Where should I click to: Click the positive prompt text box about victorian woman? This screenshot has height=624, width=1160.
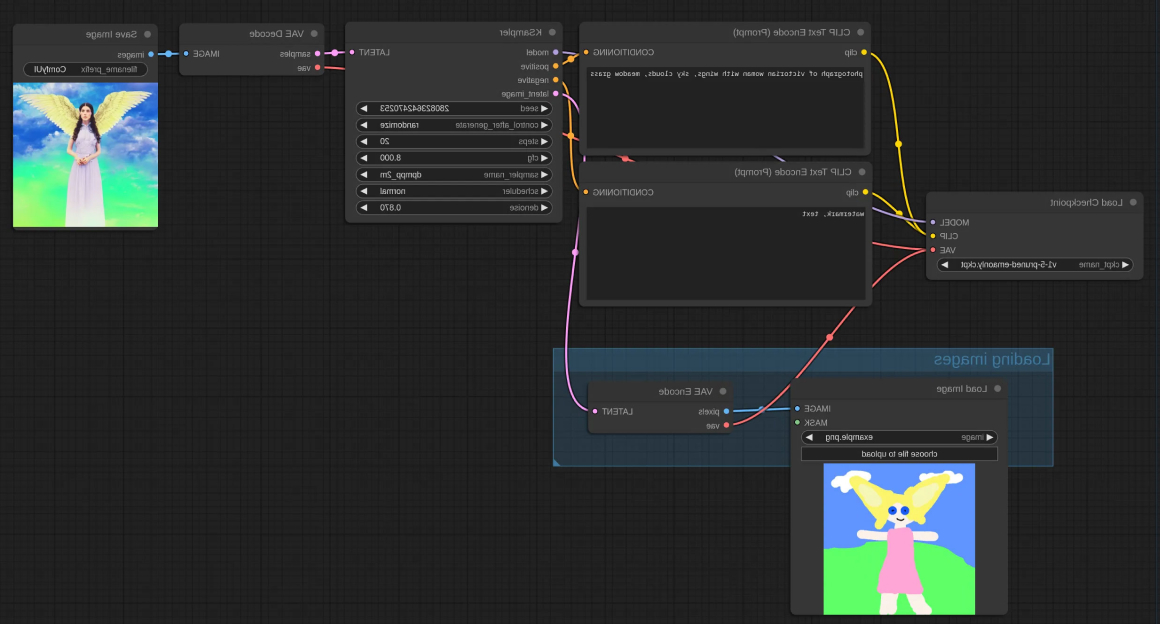click(725, 108)
